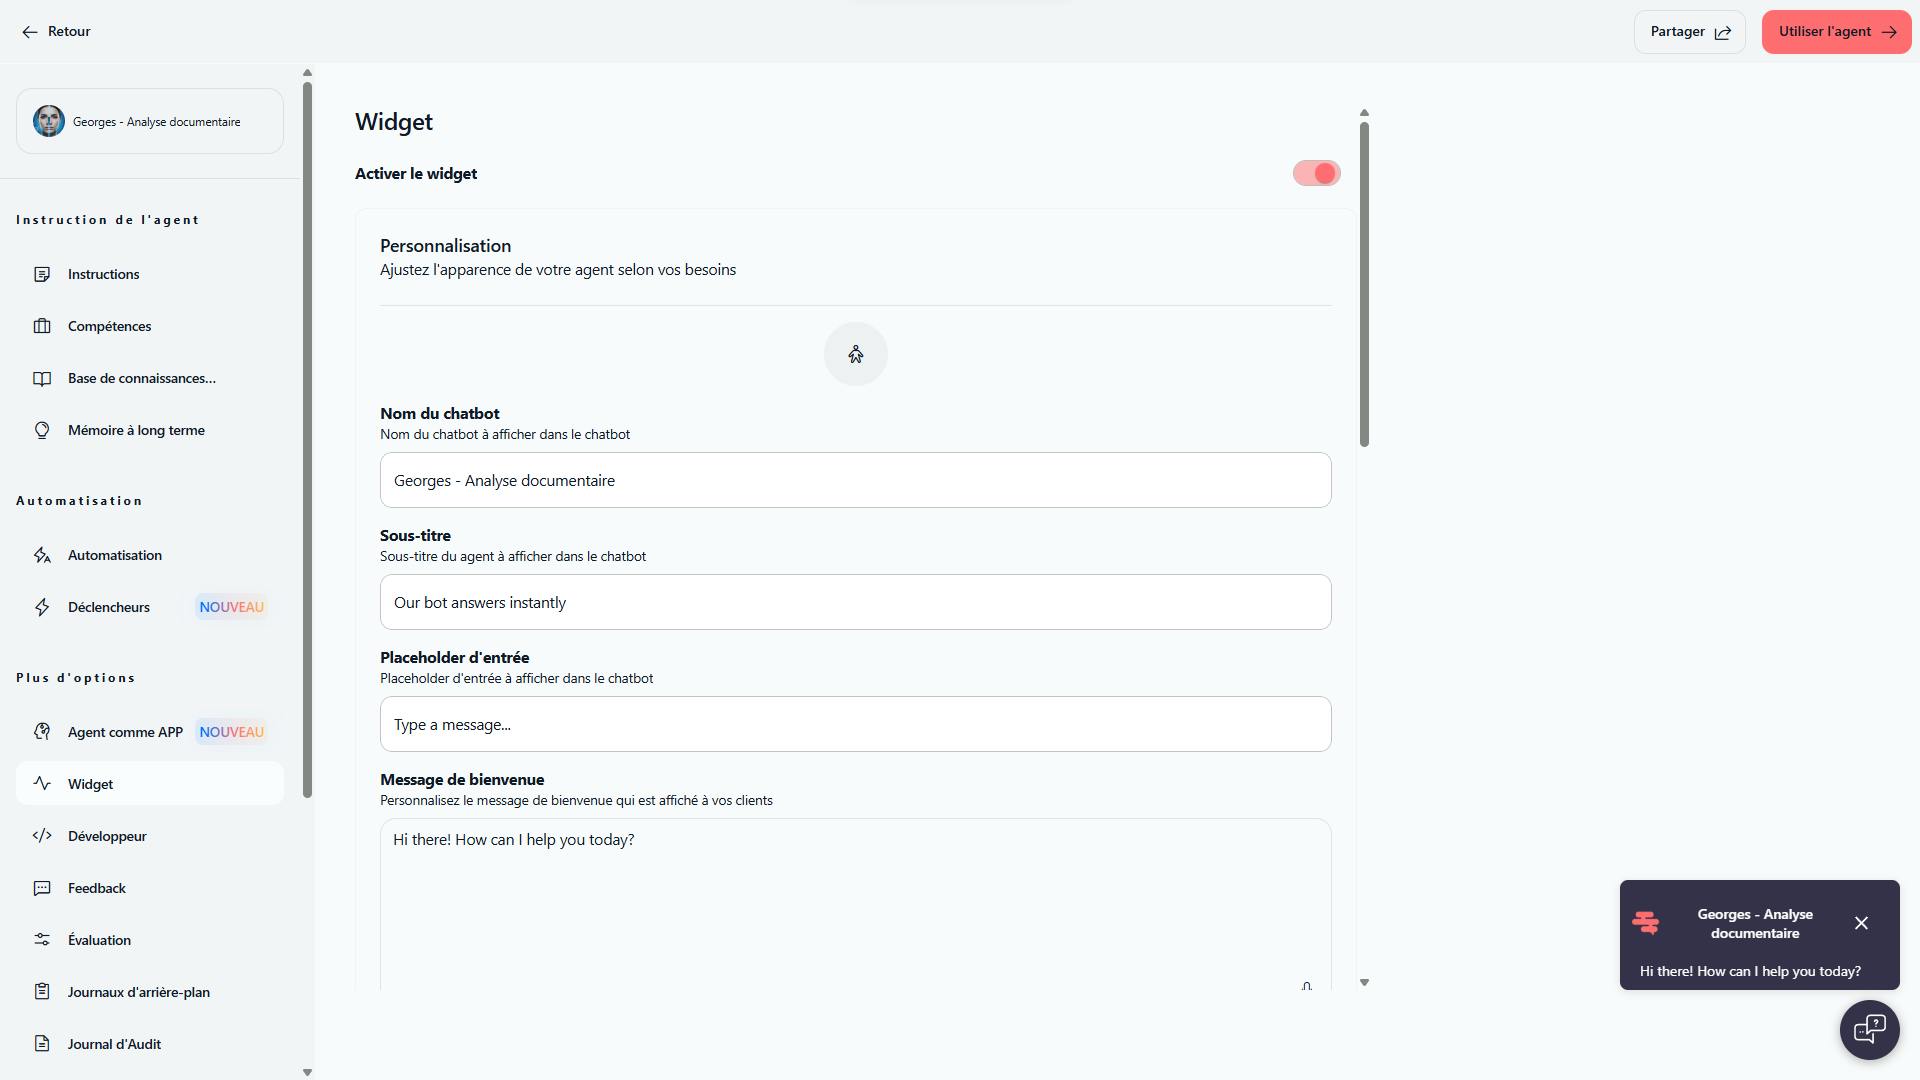
Task: Click Retour back link
Action: [56, 32]
